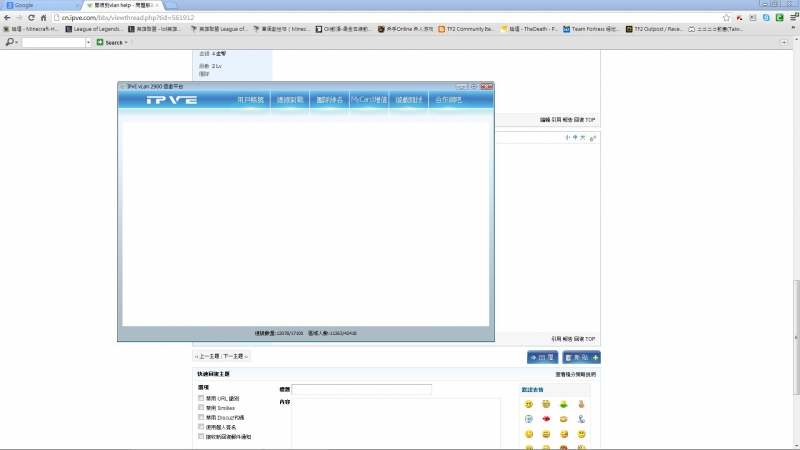
Task: Insert the first smiley in third row
Action: point(529,434)
